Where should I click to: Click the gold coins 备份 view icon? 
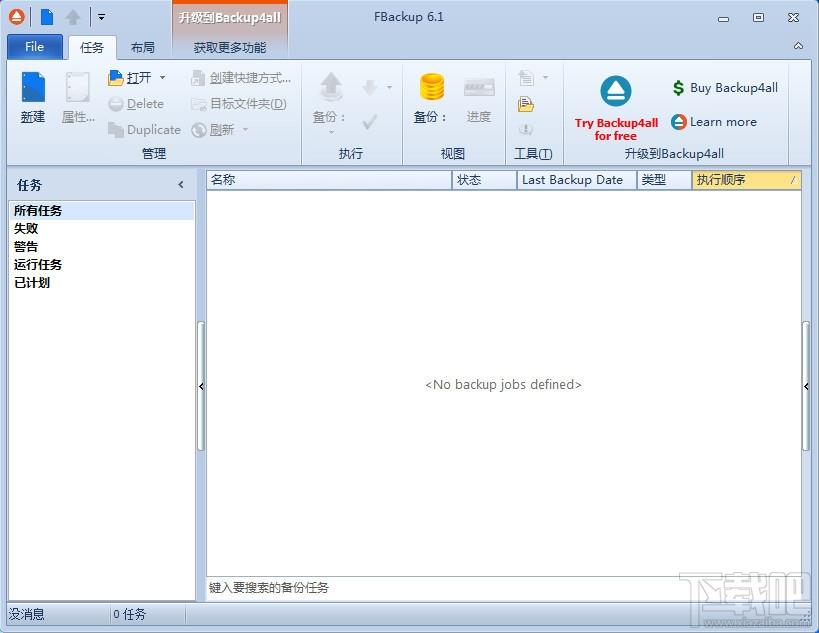tap(431, 87)
